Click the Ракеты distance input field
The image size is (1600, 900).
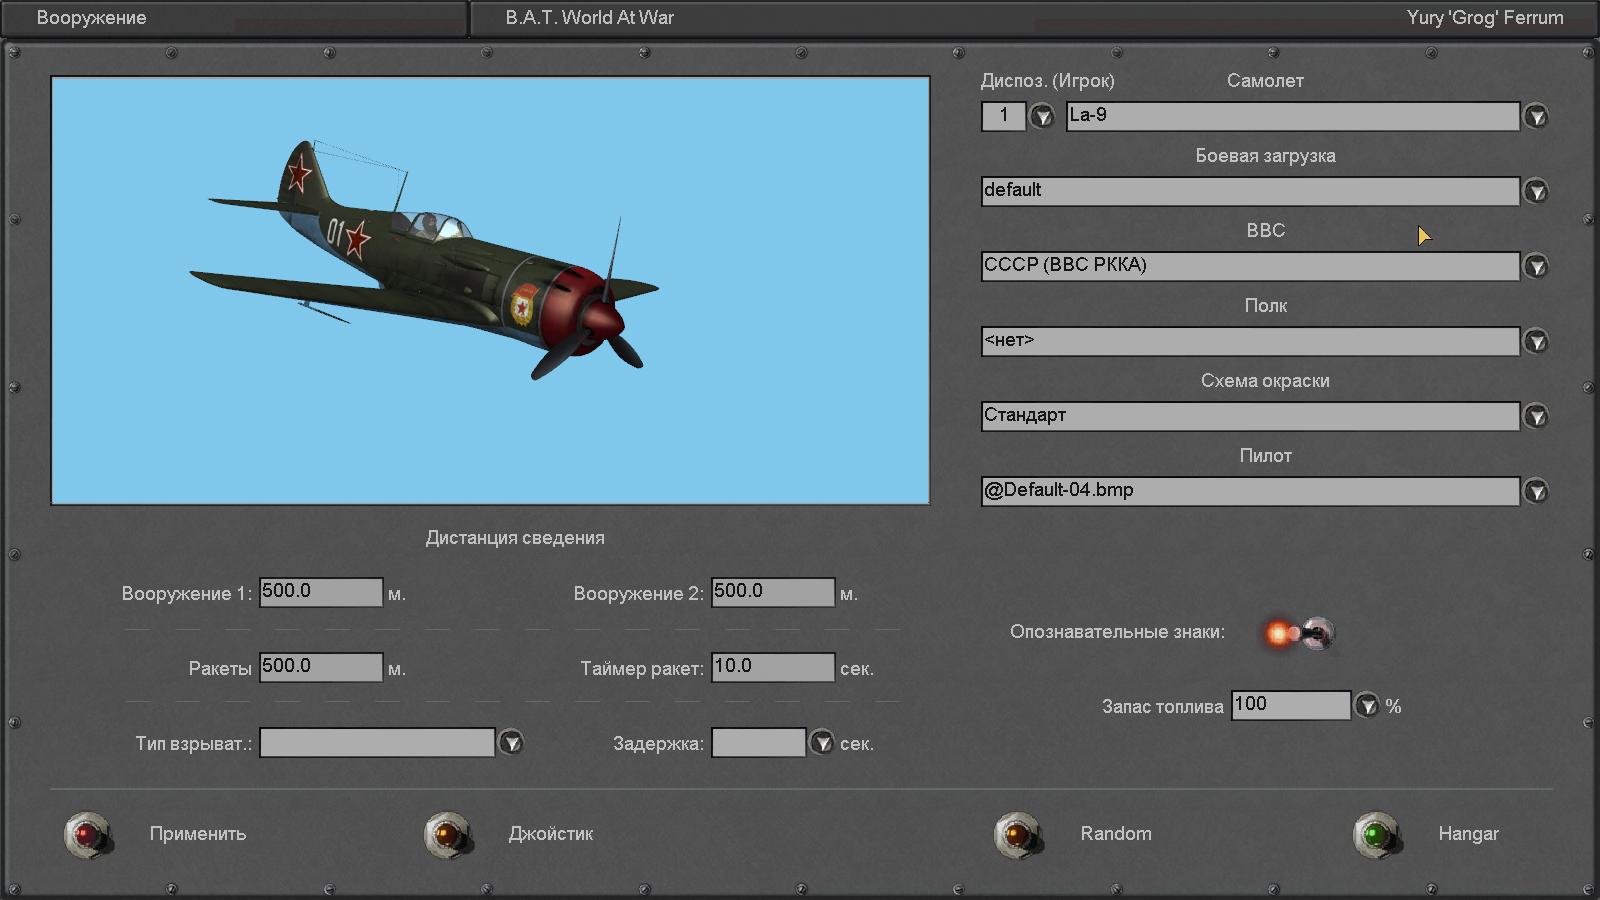pyautogui.click(x=320, y=667)
